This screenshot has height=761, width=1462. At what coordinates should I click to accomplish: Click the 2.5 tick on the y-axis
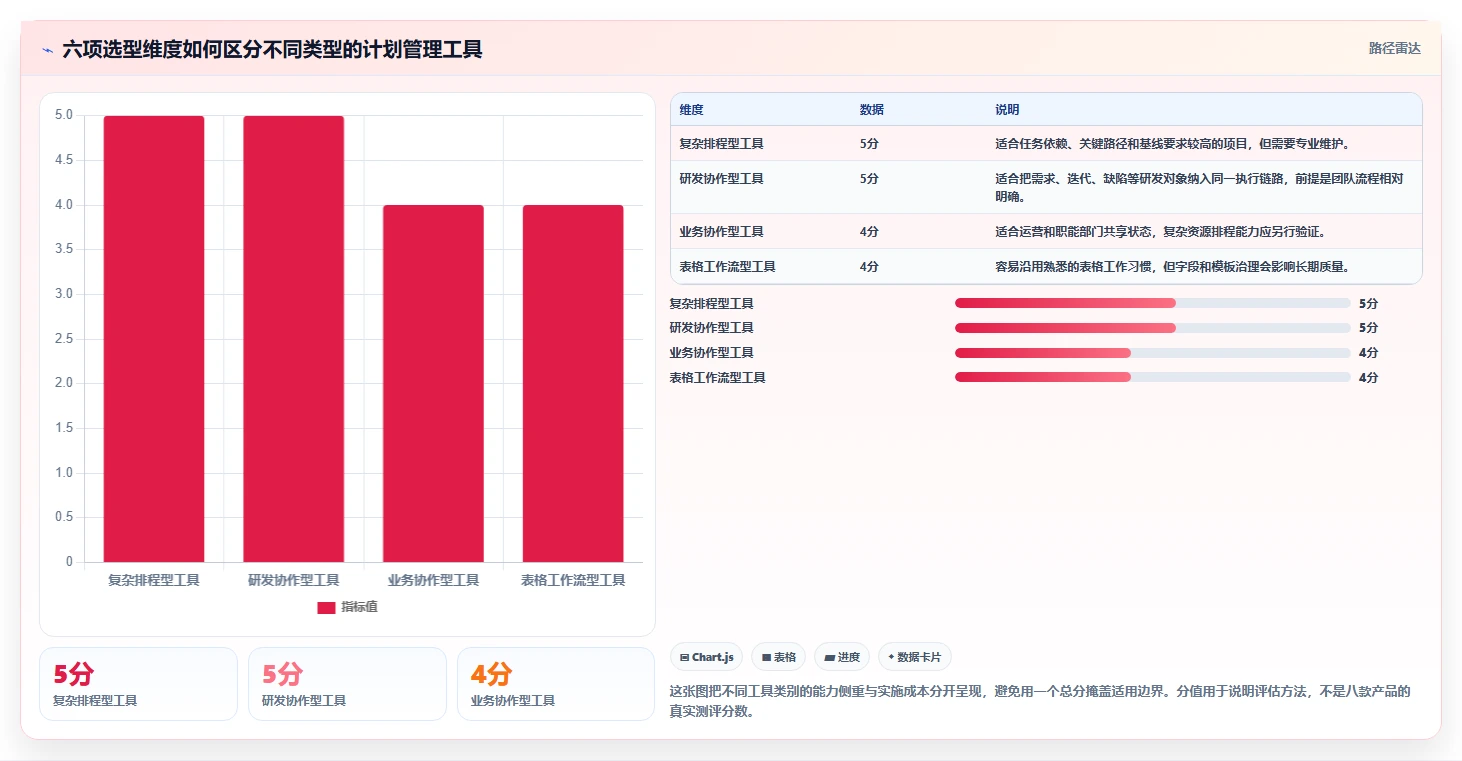pos(63,339)
